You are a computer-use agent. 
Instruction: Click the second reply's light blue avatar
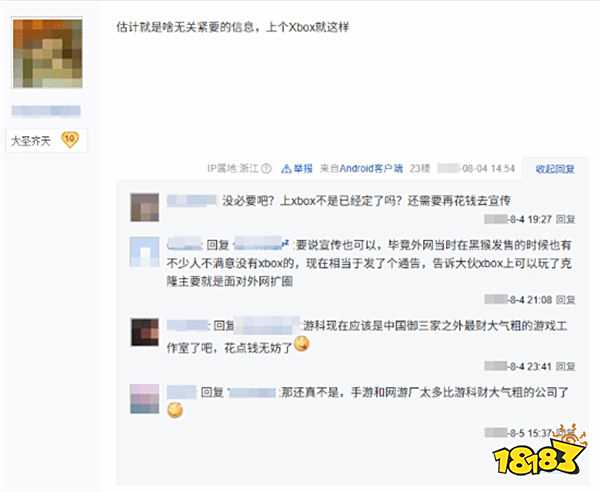click(145, 252)
